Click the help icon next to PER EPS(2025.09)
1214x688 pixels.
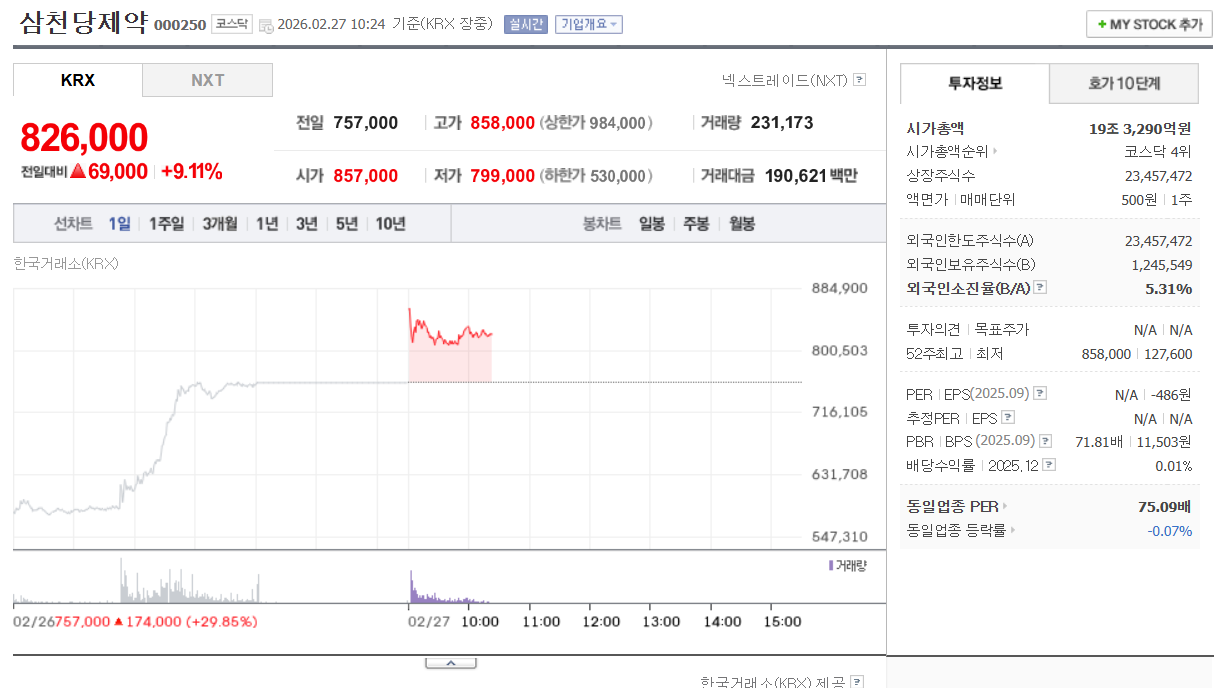click(1040, 394)
